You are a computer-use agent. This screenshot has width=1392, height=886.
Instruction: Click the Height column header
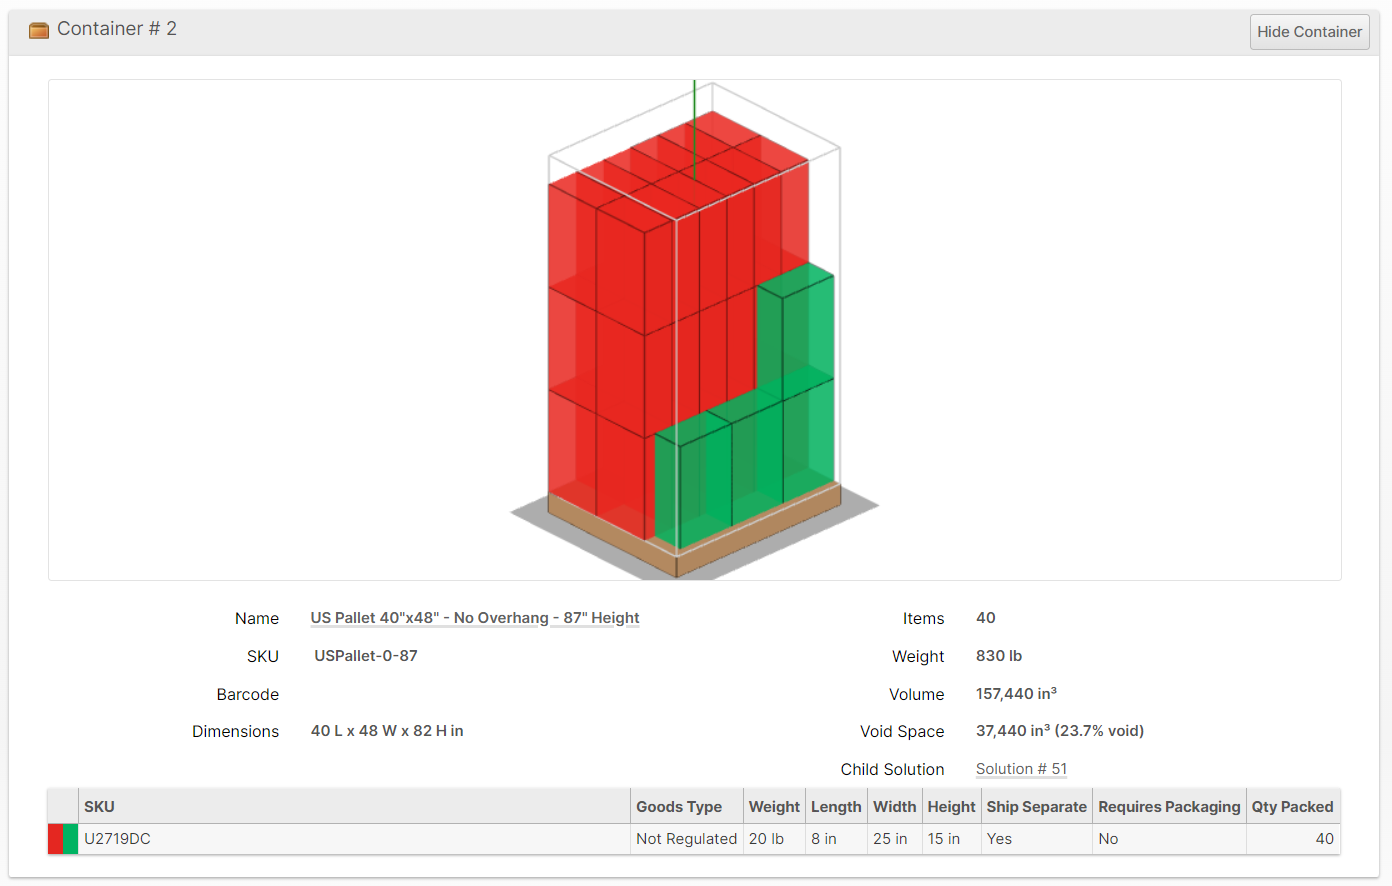951,807
